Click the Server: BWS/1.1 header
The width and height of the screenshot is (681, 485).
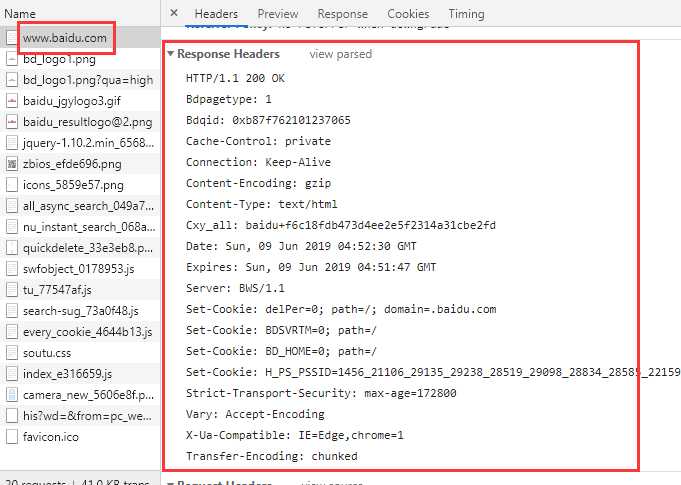click(x=235, y=288)
